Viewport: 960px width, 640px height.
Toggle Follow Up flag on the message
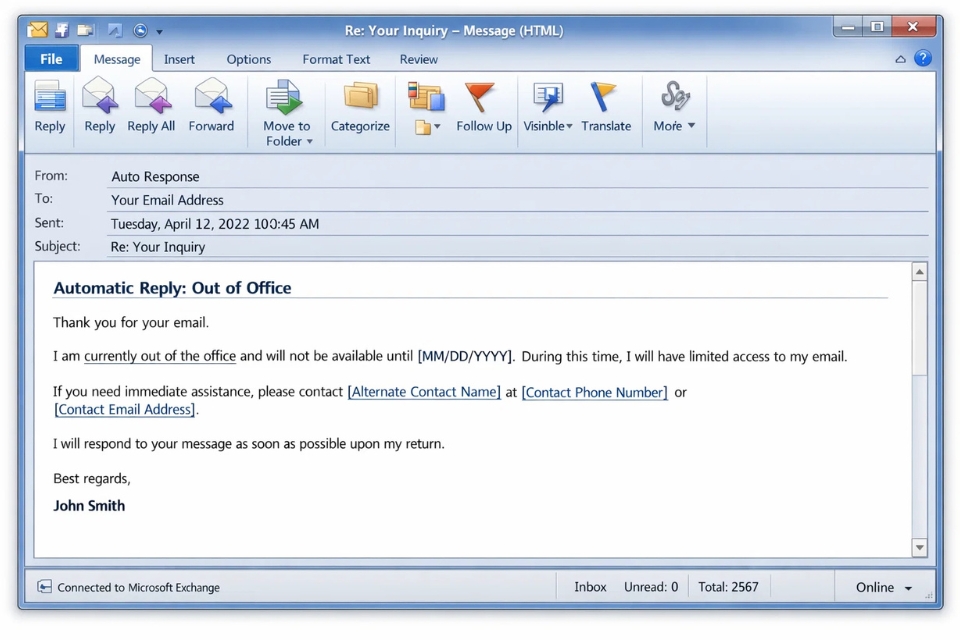click(x=483, y=107)
